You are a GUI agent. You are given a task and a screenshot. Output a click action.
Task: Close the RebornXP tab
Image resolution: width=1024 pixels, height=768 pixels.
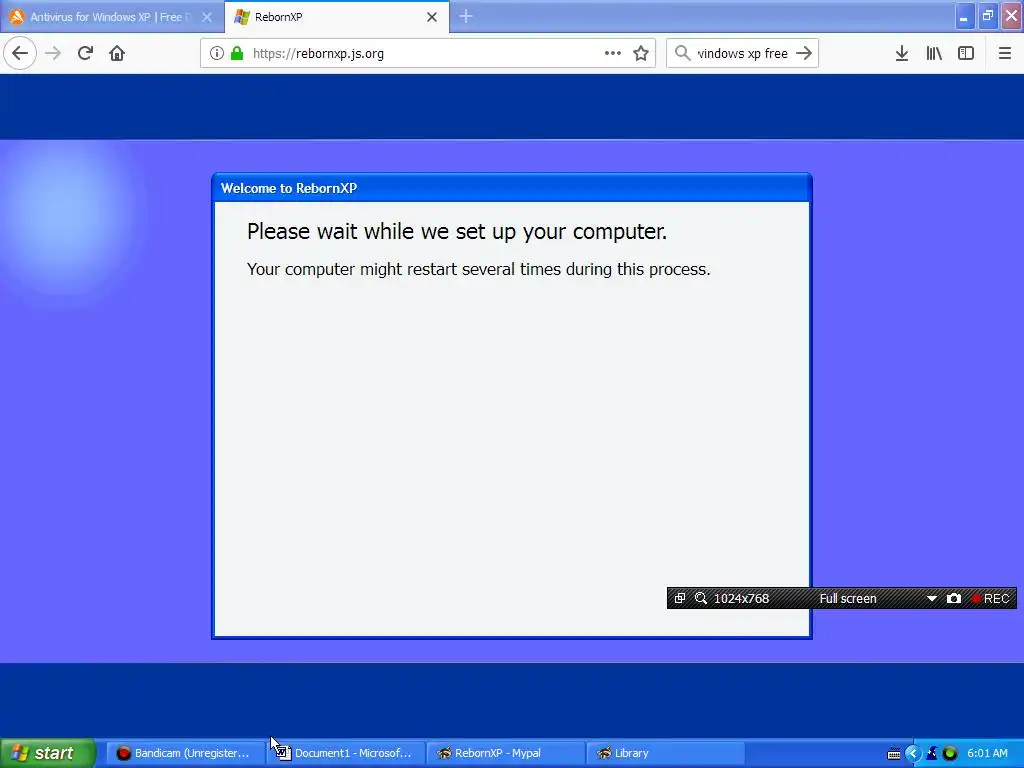point(432,17)
